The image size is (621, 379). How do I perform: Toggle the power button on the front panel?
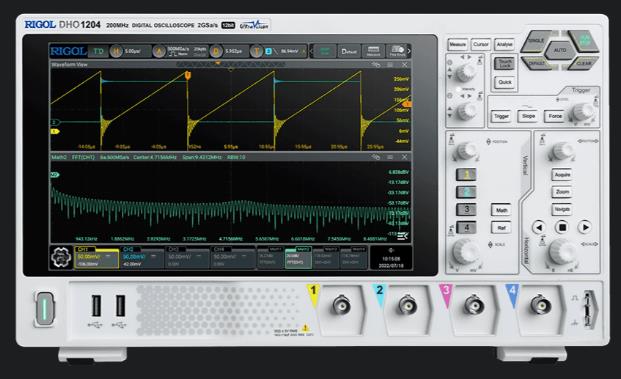tap(44, 309)
